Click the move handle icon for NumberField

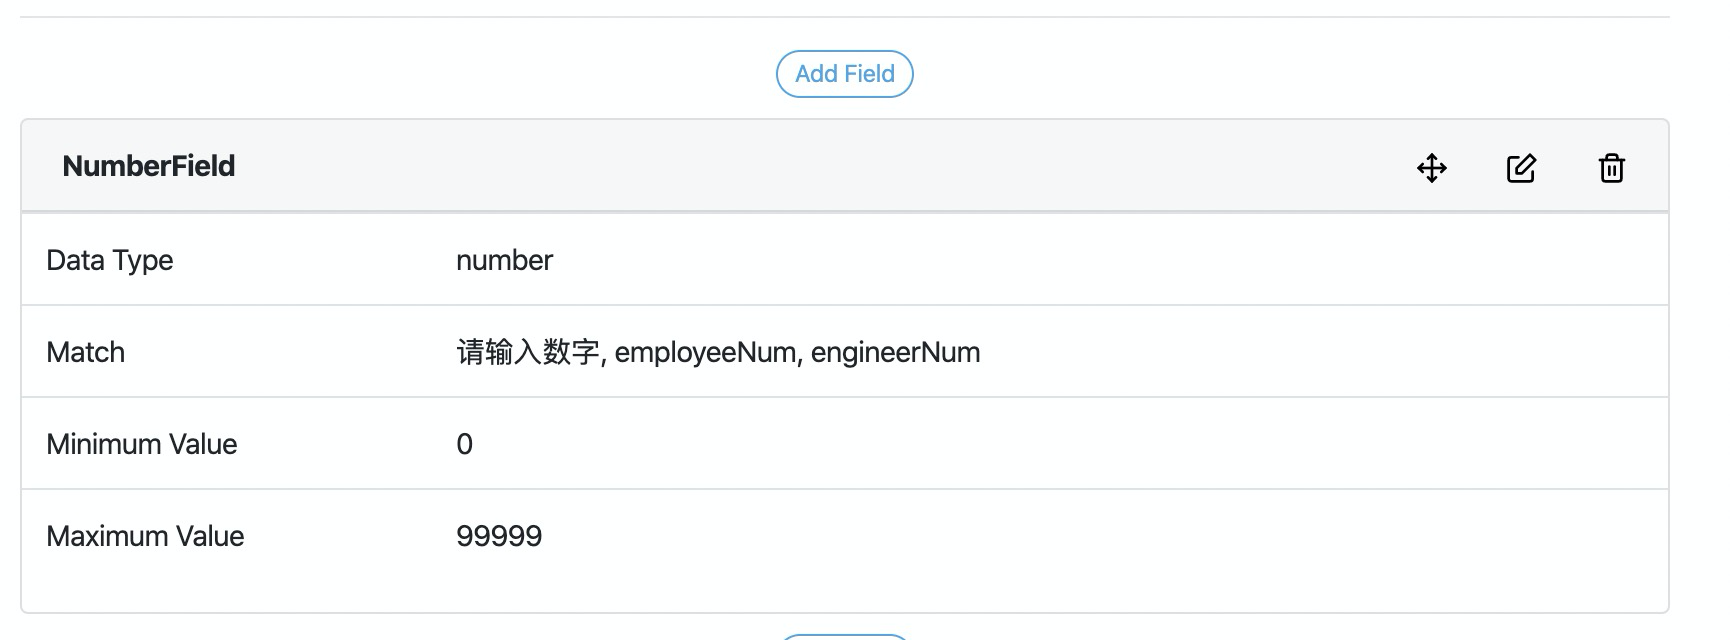pos(1432,168)
